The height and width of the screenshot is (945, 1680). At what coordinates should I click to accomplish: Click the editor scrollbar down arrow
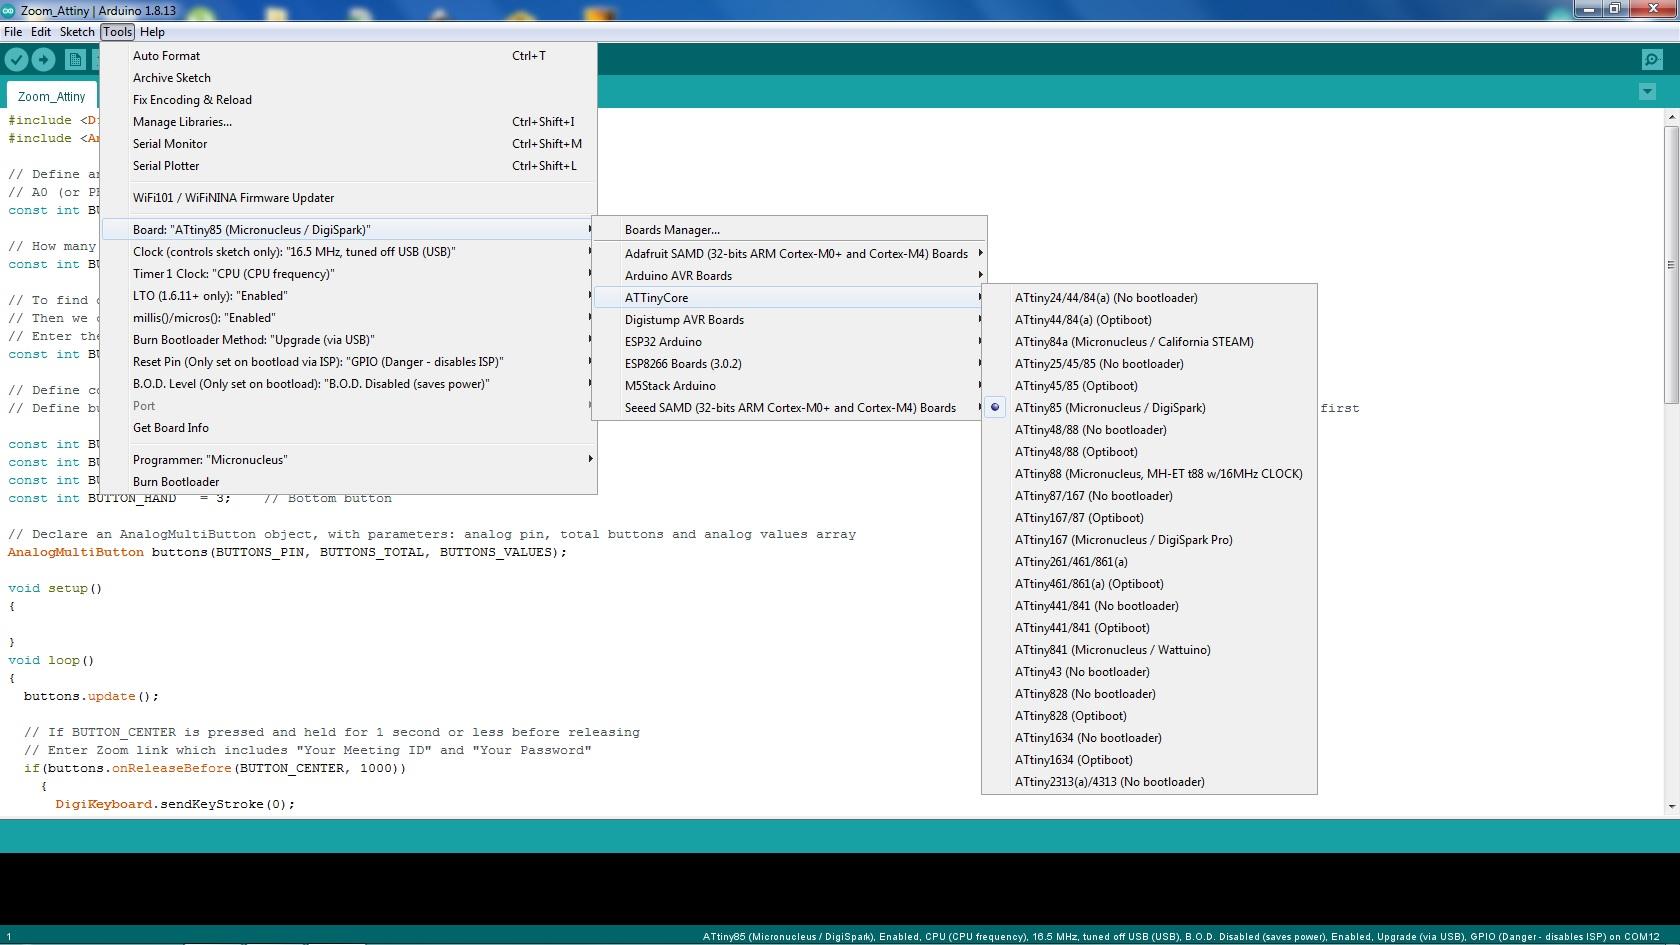click(1671, 807)
